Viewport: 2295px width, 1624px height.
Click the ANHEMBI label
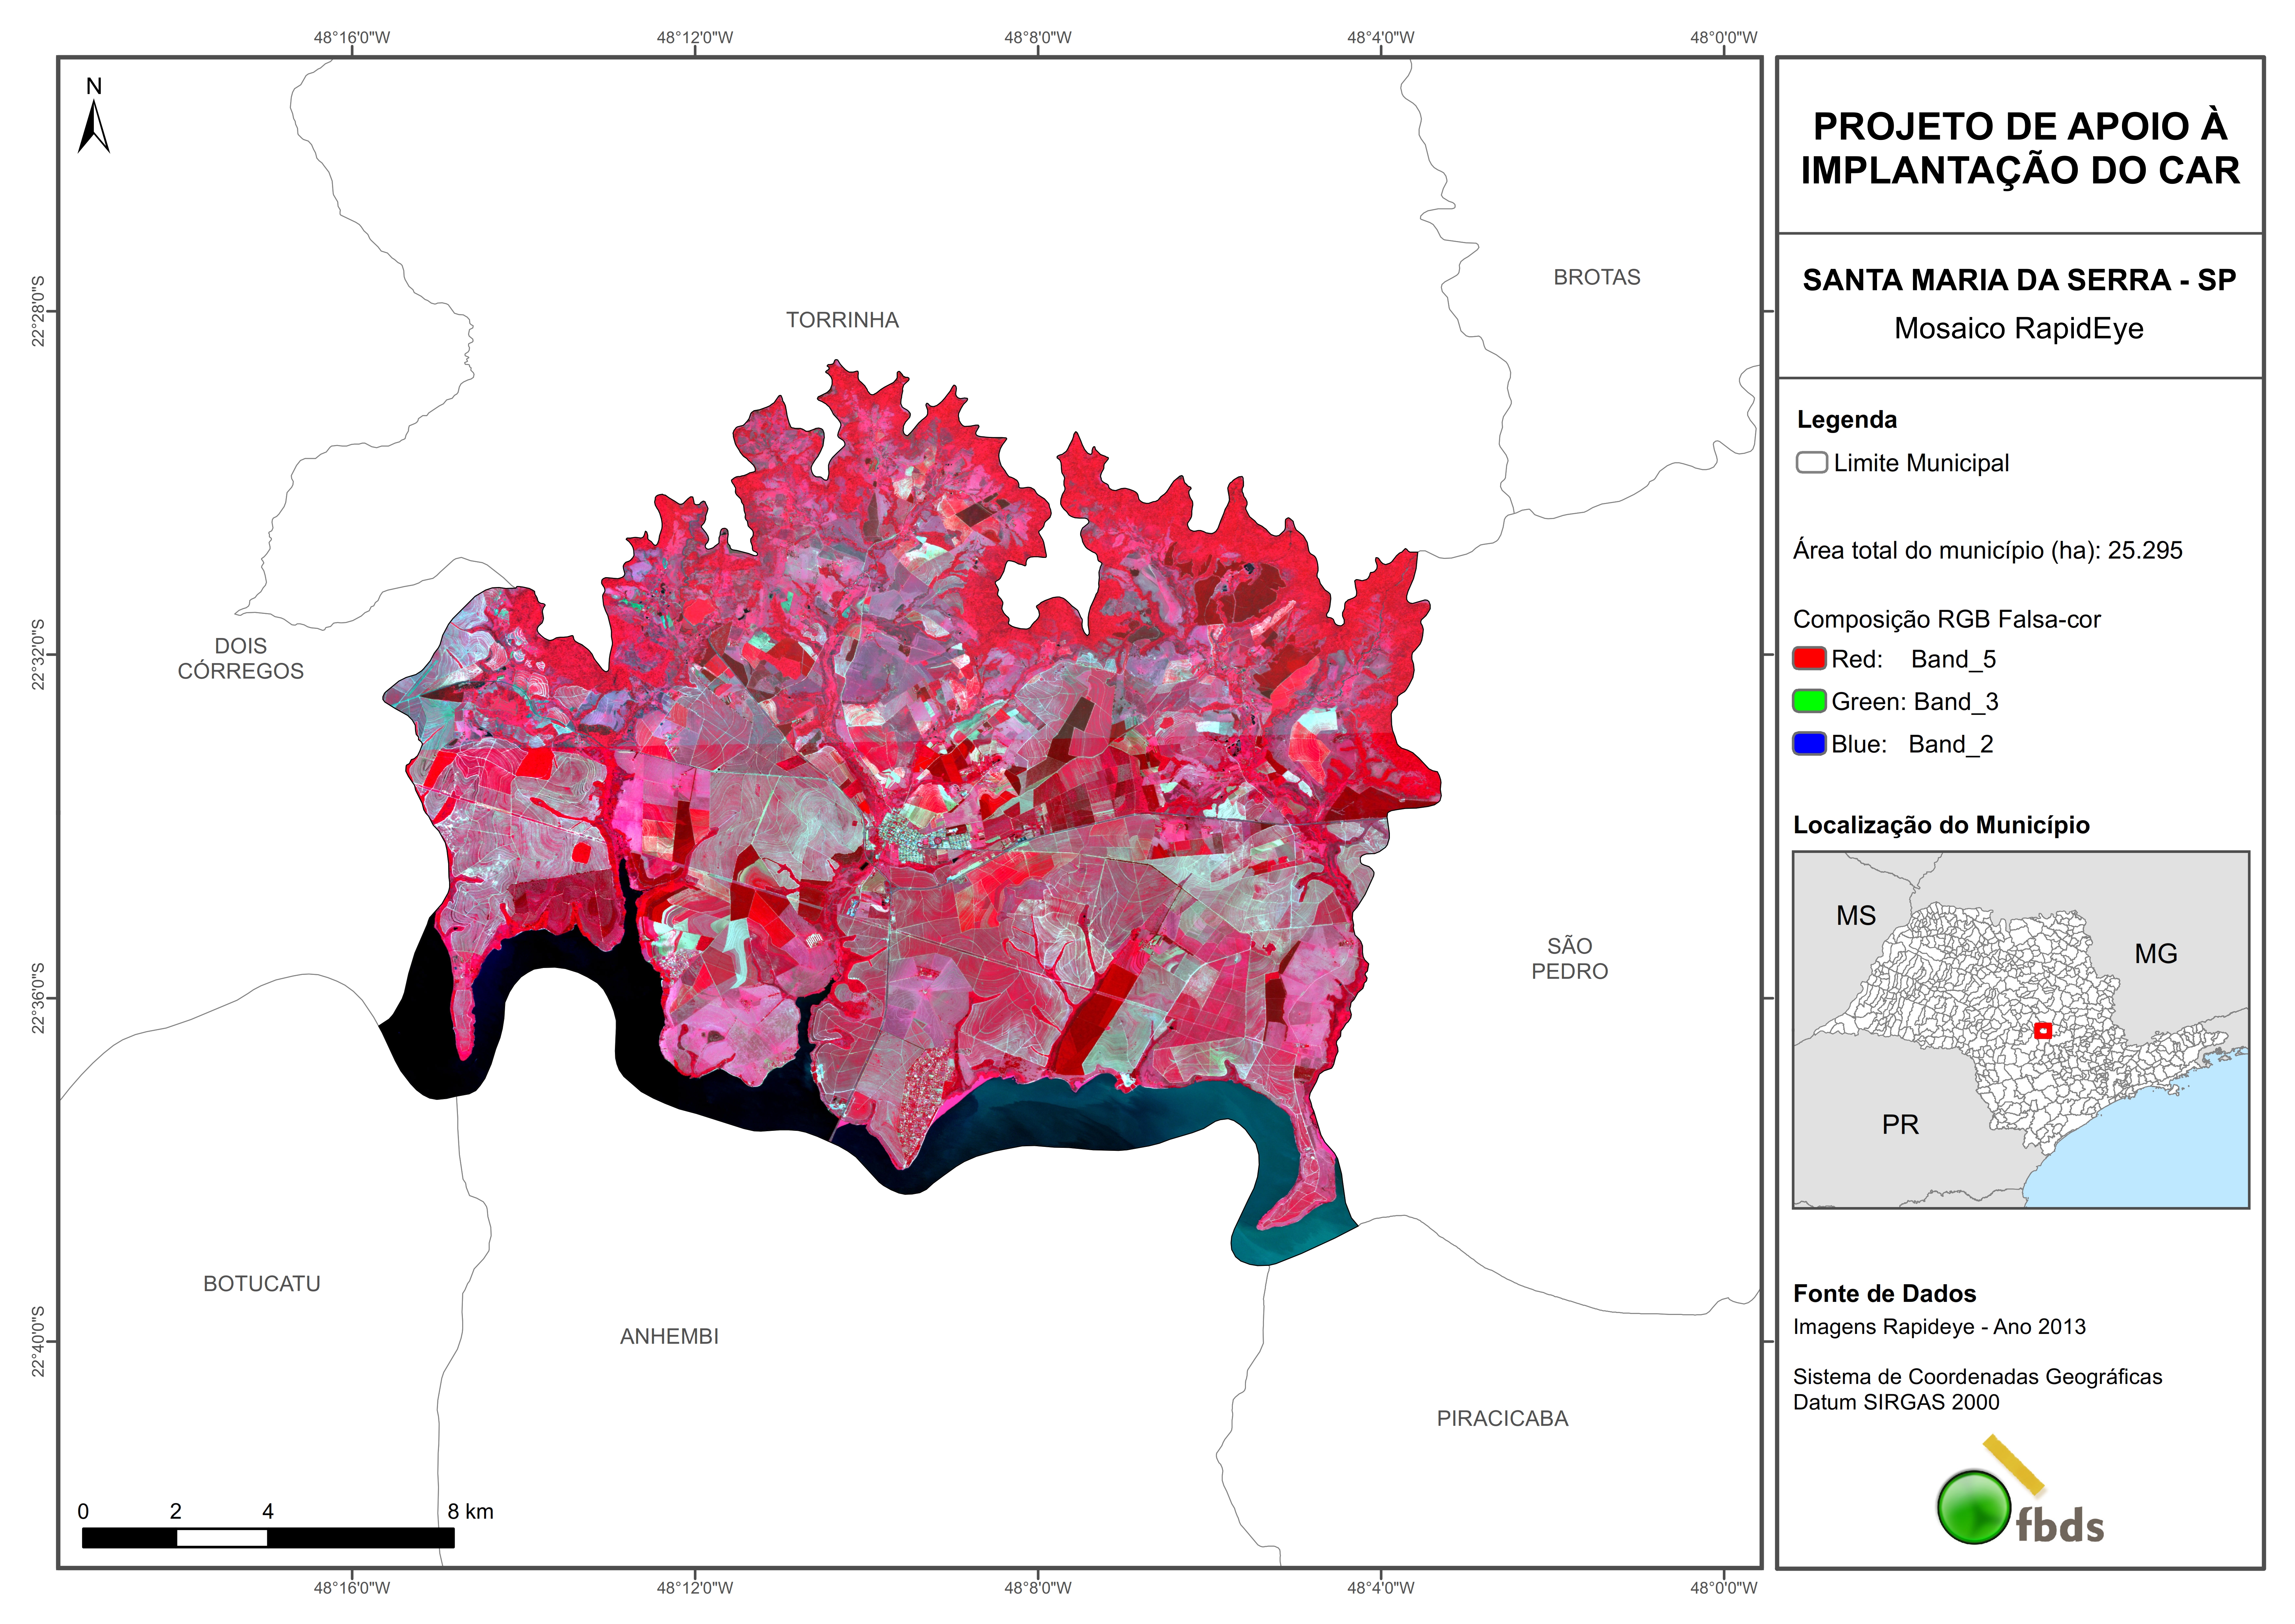(x=669, y=1336)
